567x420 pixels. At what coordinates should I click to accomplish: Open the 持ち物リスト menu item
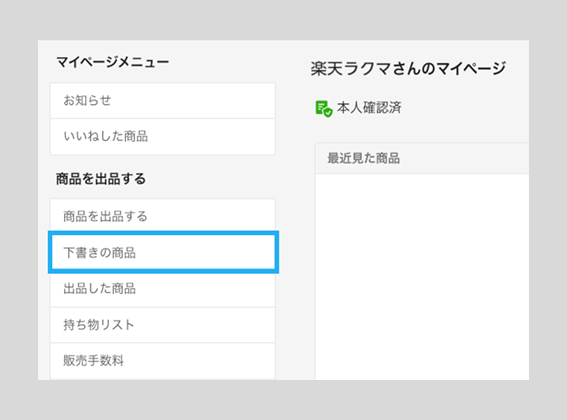[162, 325]
